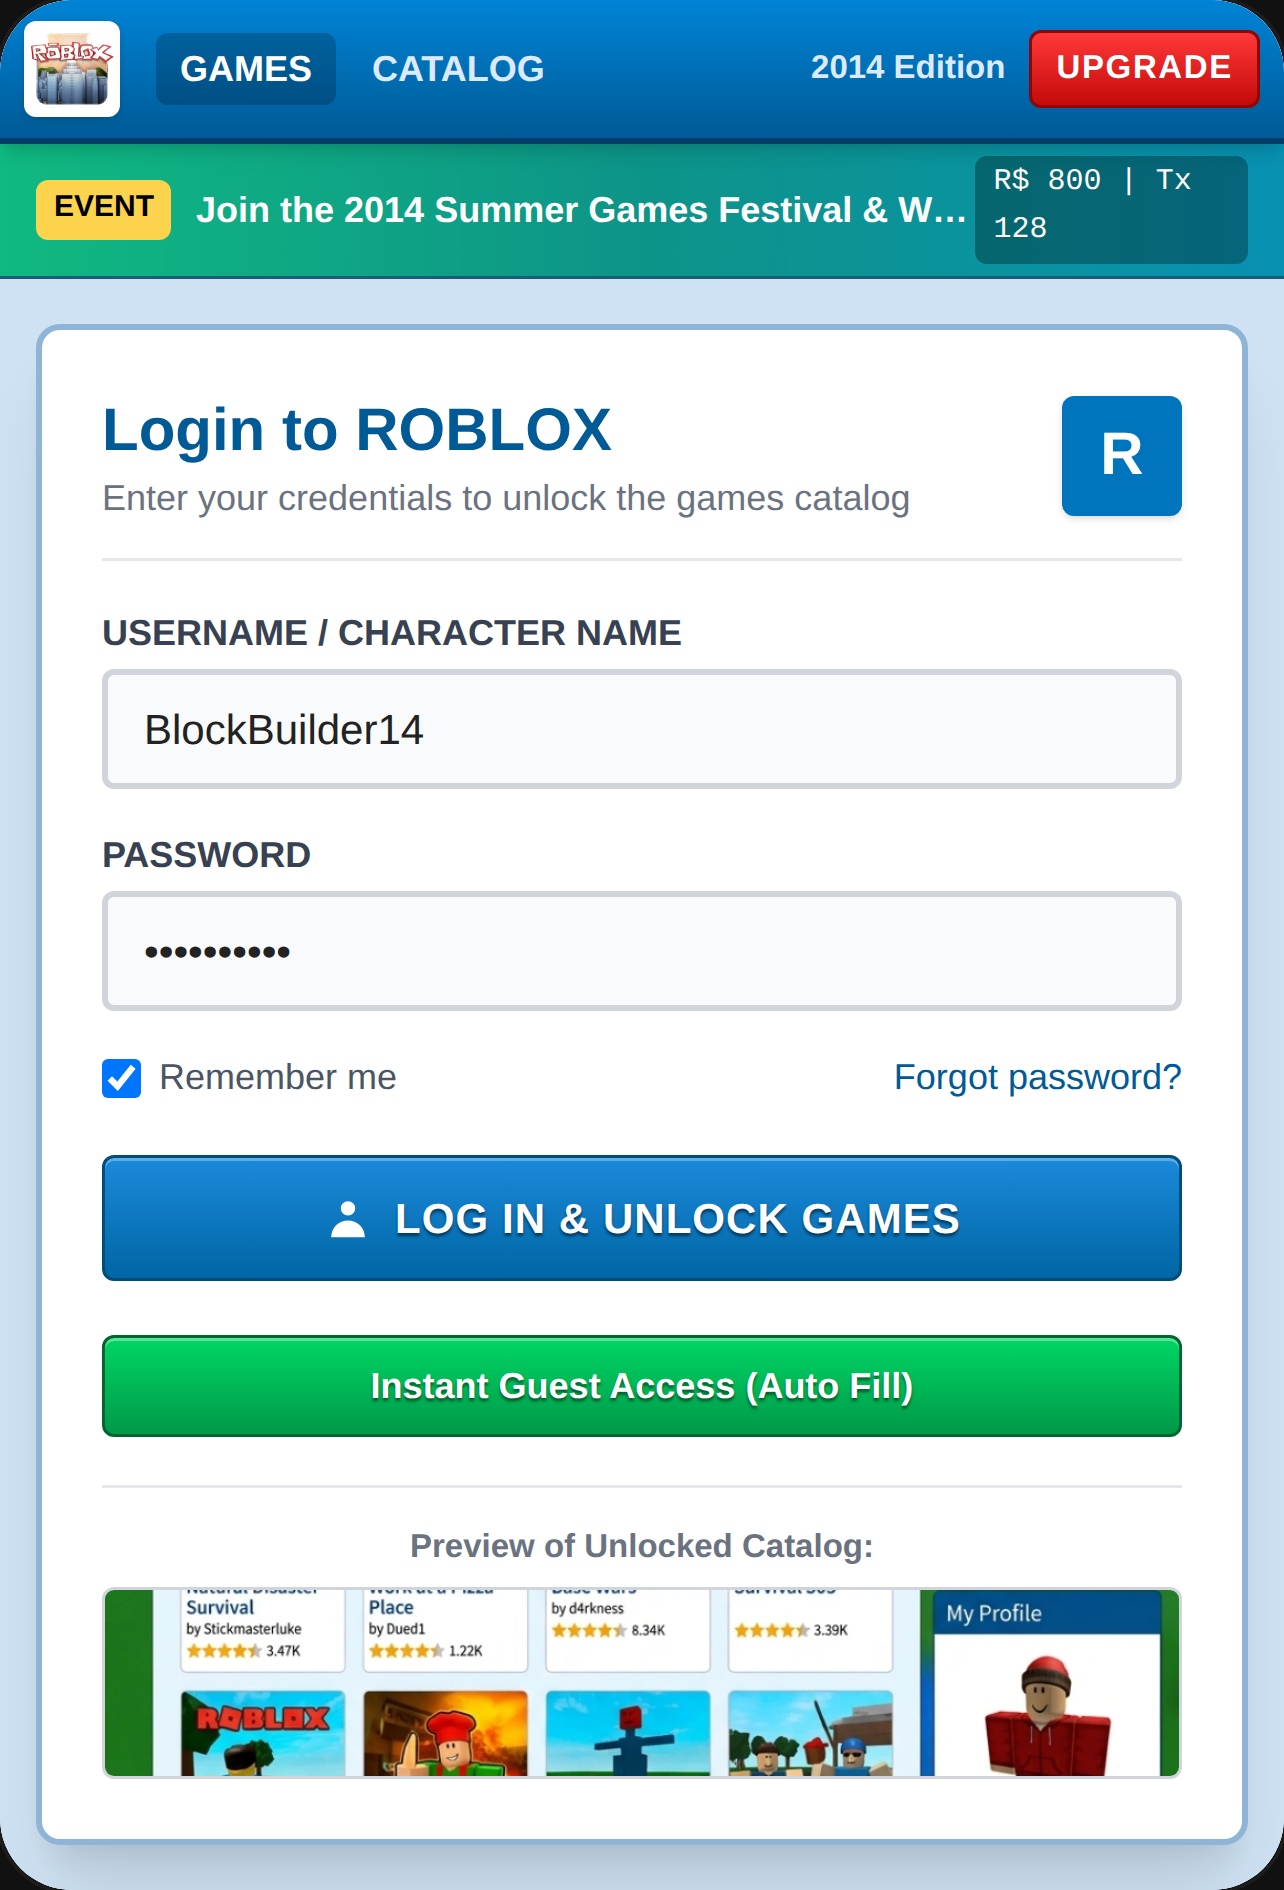Screen dimensions: 1284x1890
Task: Click the red UPGRADE button
Action: click(1144, 68)
